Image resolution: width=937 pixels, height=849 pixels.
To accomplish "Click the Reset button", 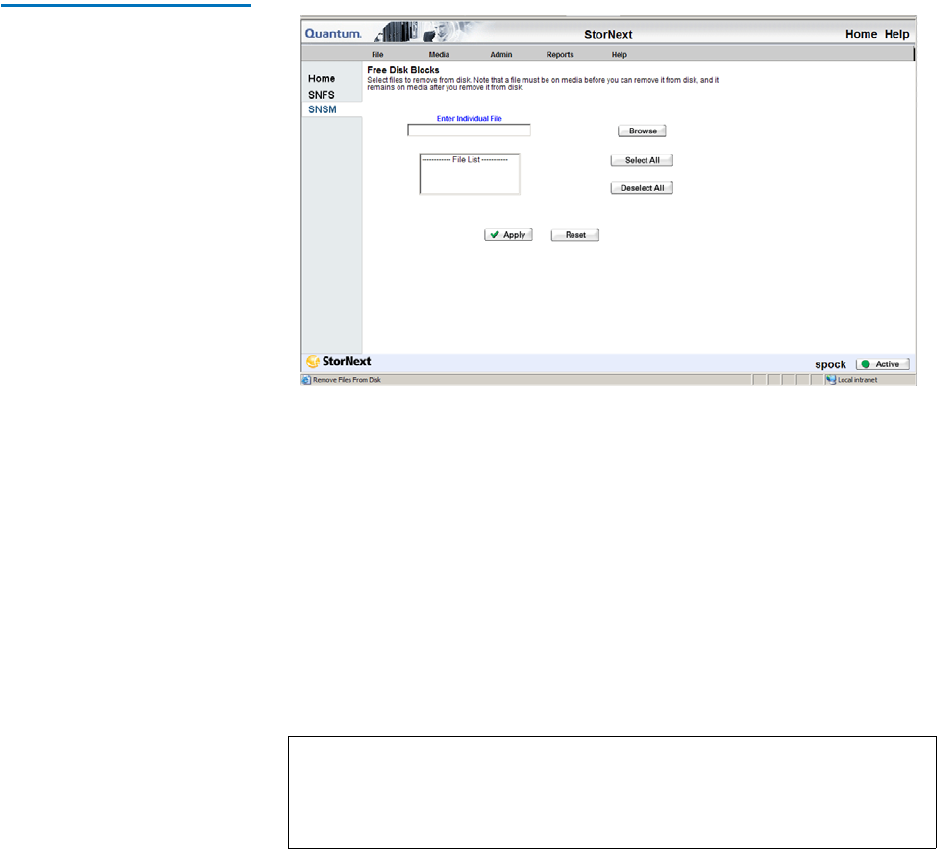I will tap(575, 235).
